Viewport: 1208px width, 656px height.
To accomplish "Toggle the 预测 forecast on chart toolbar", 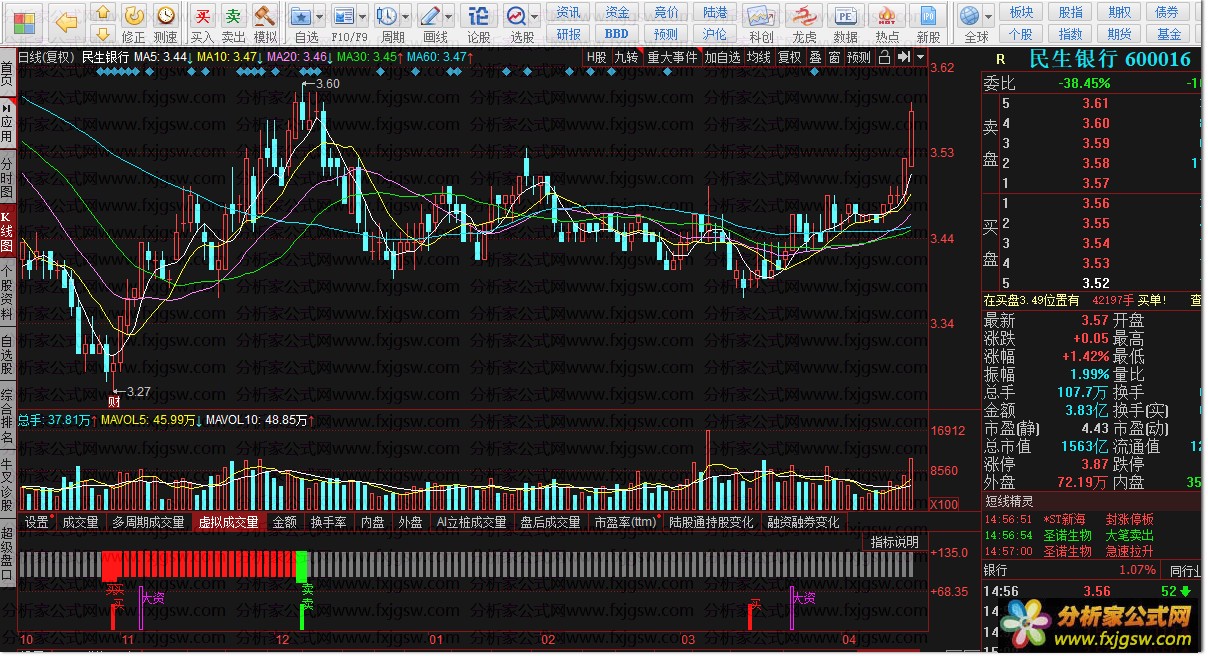I will (859, 57).
